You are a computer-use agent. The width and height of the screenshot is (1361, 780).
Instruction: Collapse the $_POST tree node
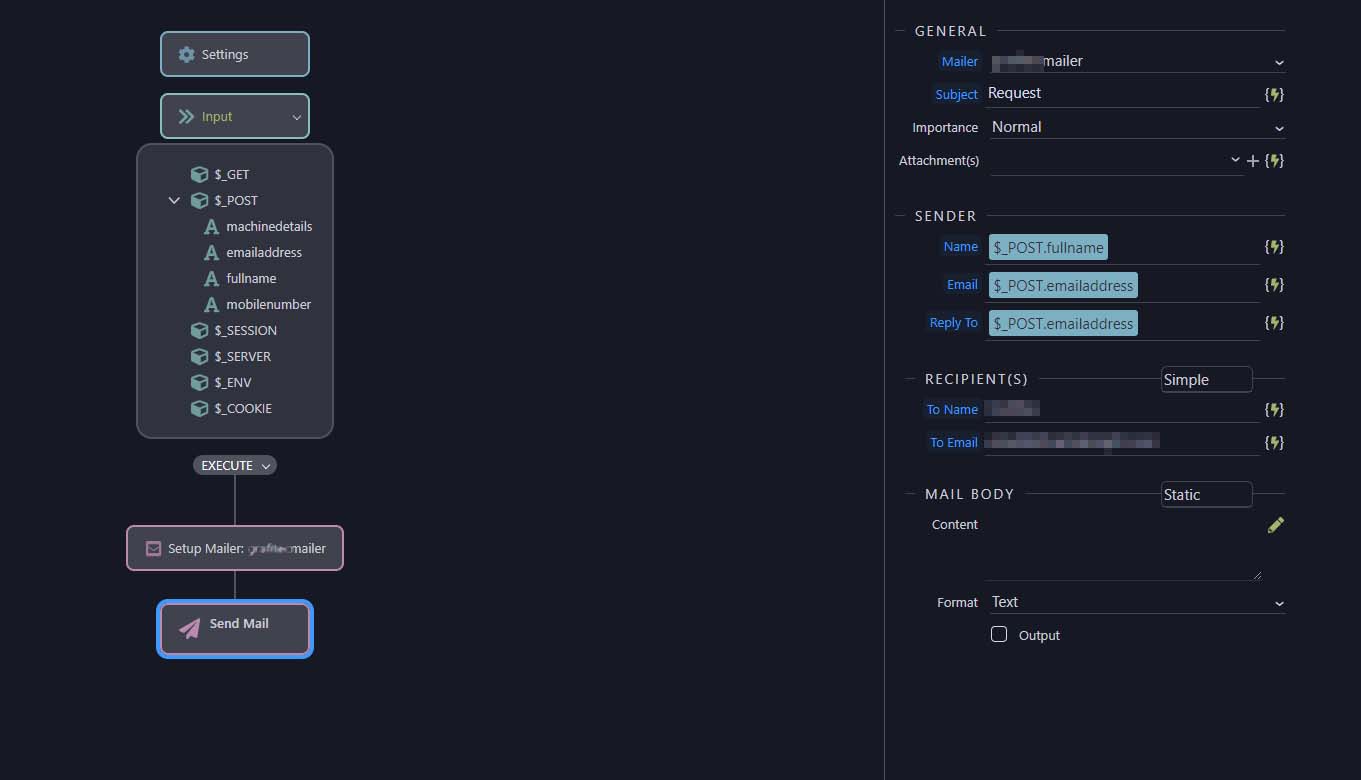(x=174, y=200)
